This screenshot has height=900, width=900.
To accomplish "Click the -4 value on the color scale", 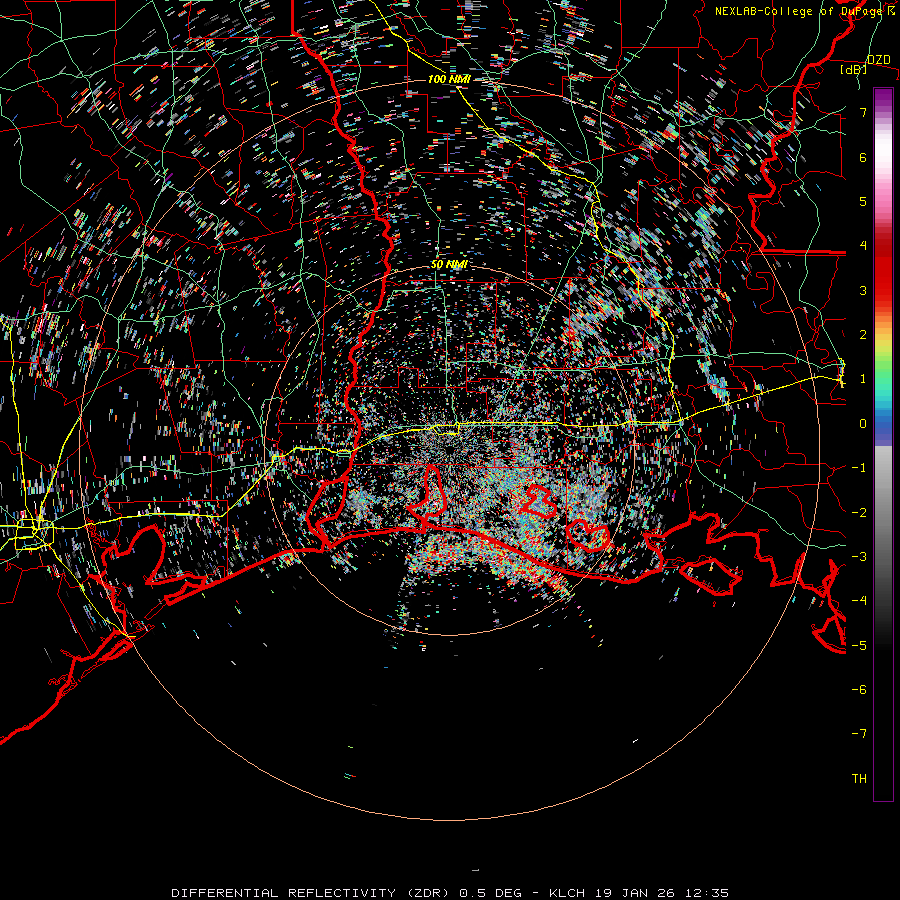I will coord(859,601).
